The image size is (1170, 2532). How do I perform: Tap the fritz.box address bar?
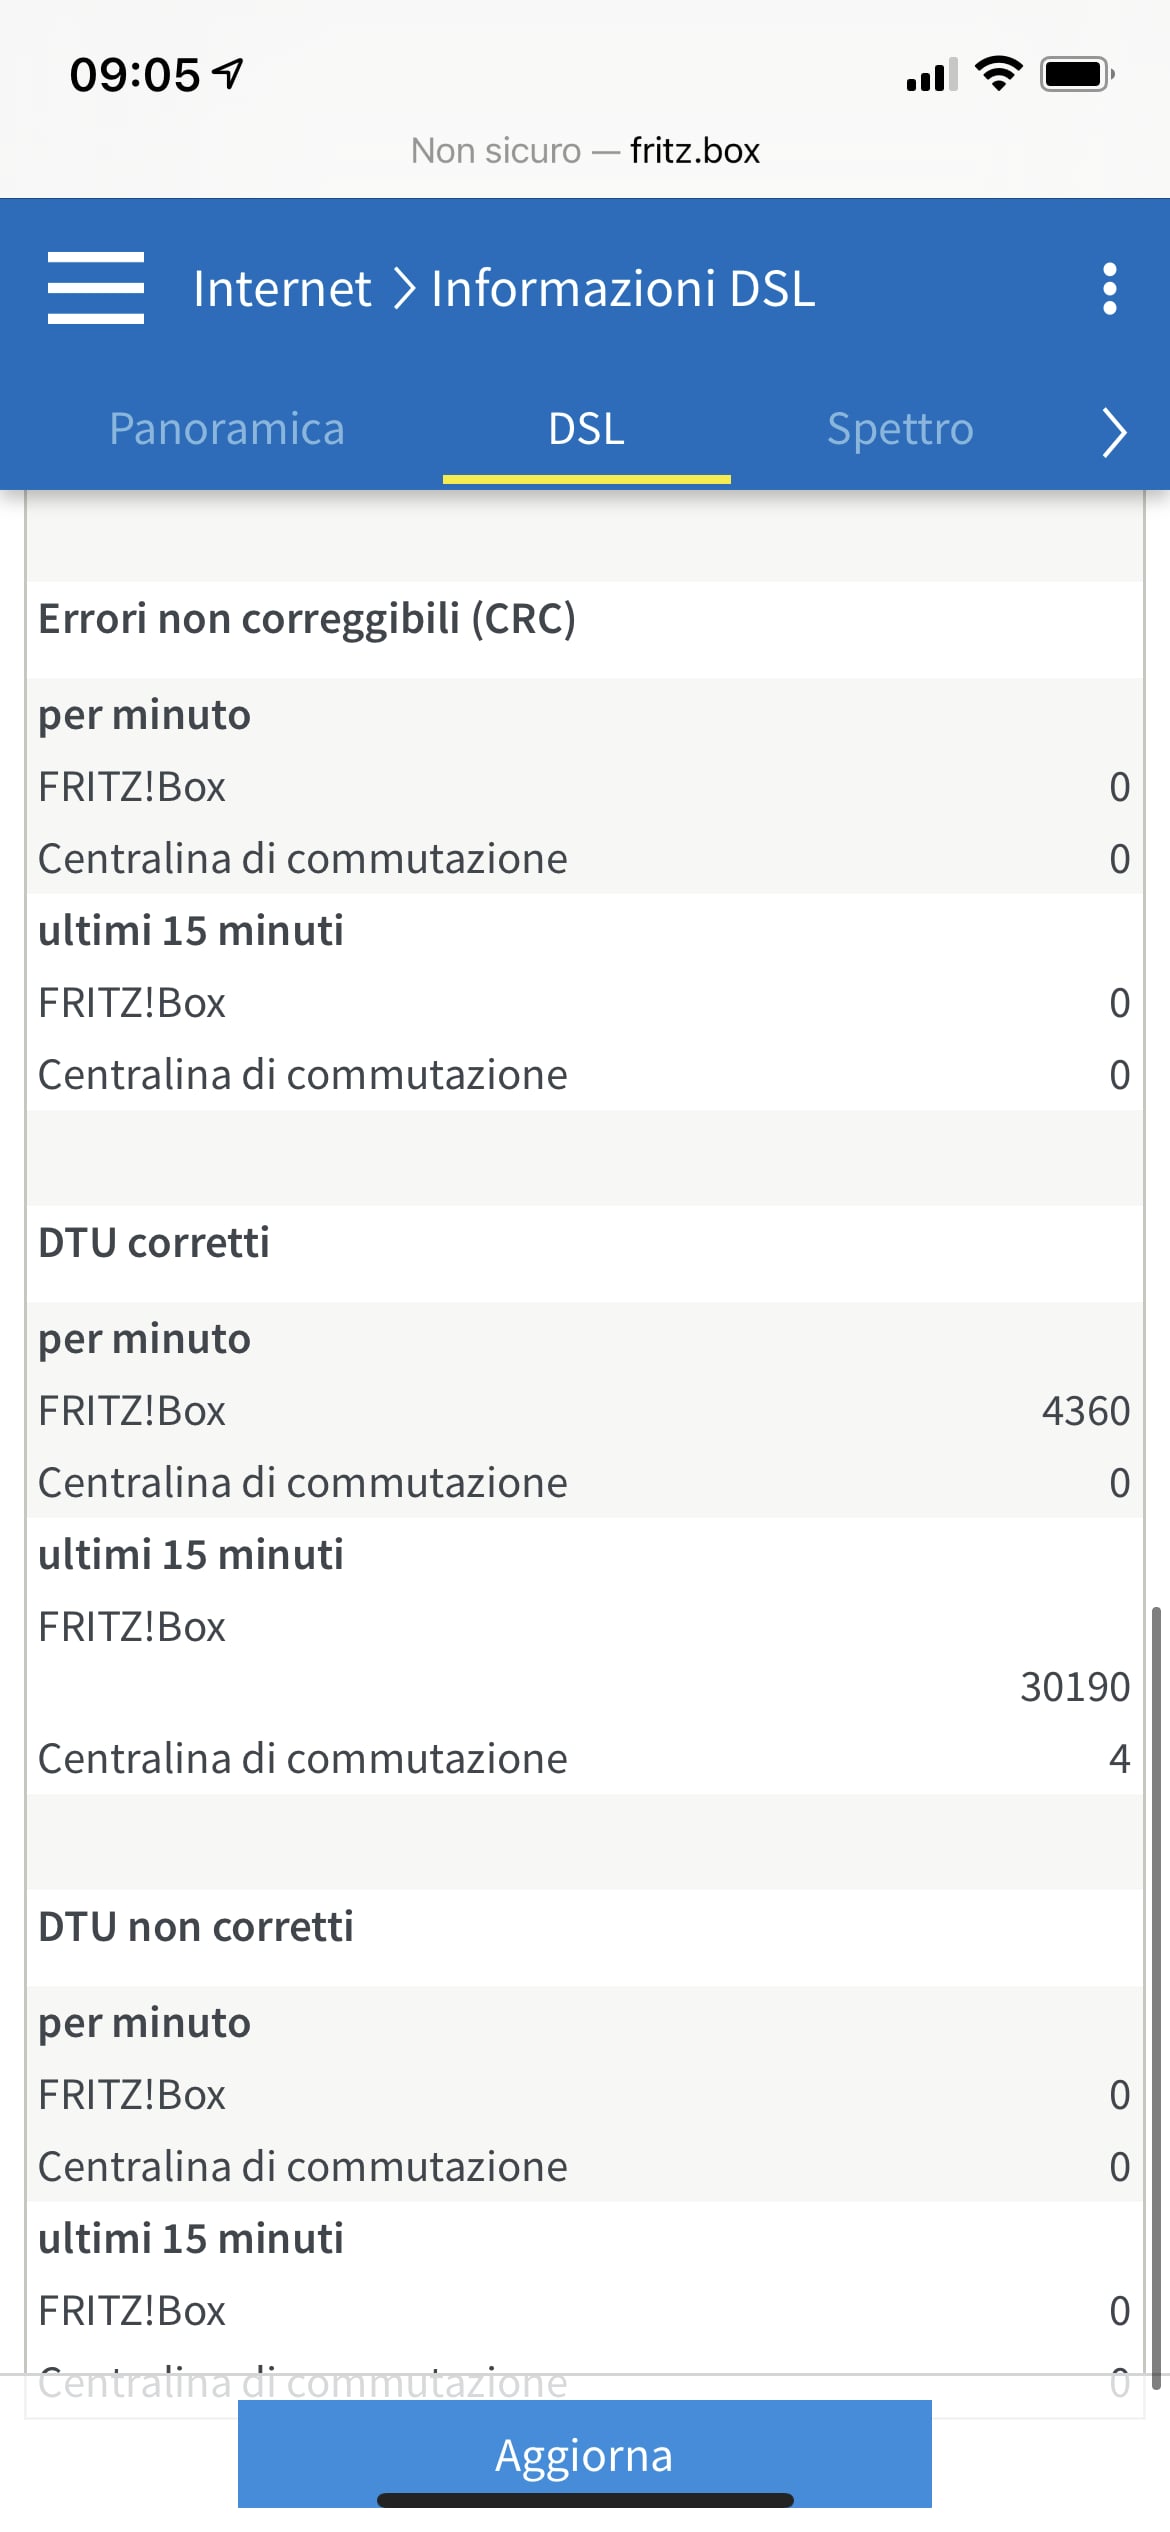[x=586, y=151]
